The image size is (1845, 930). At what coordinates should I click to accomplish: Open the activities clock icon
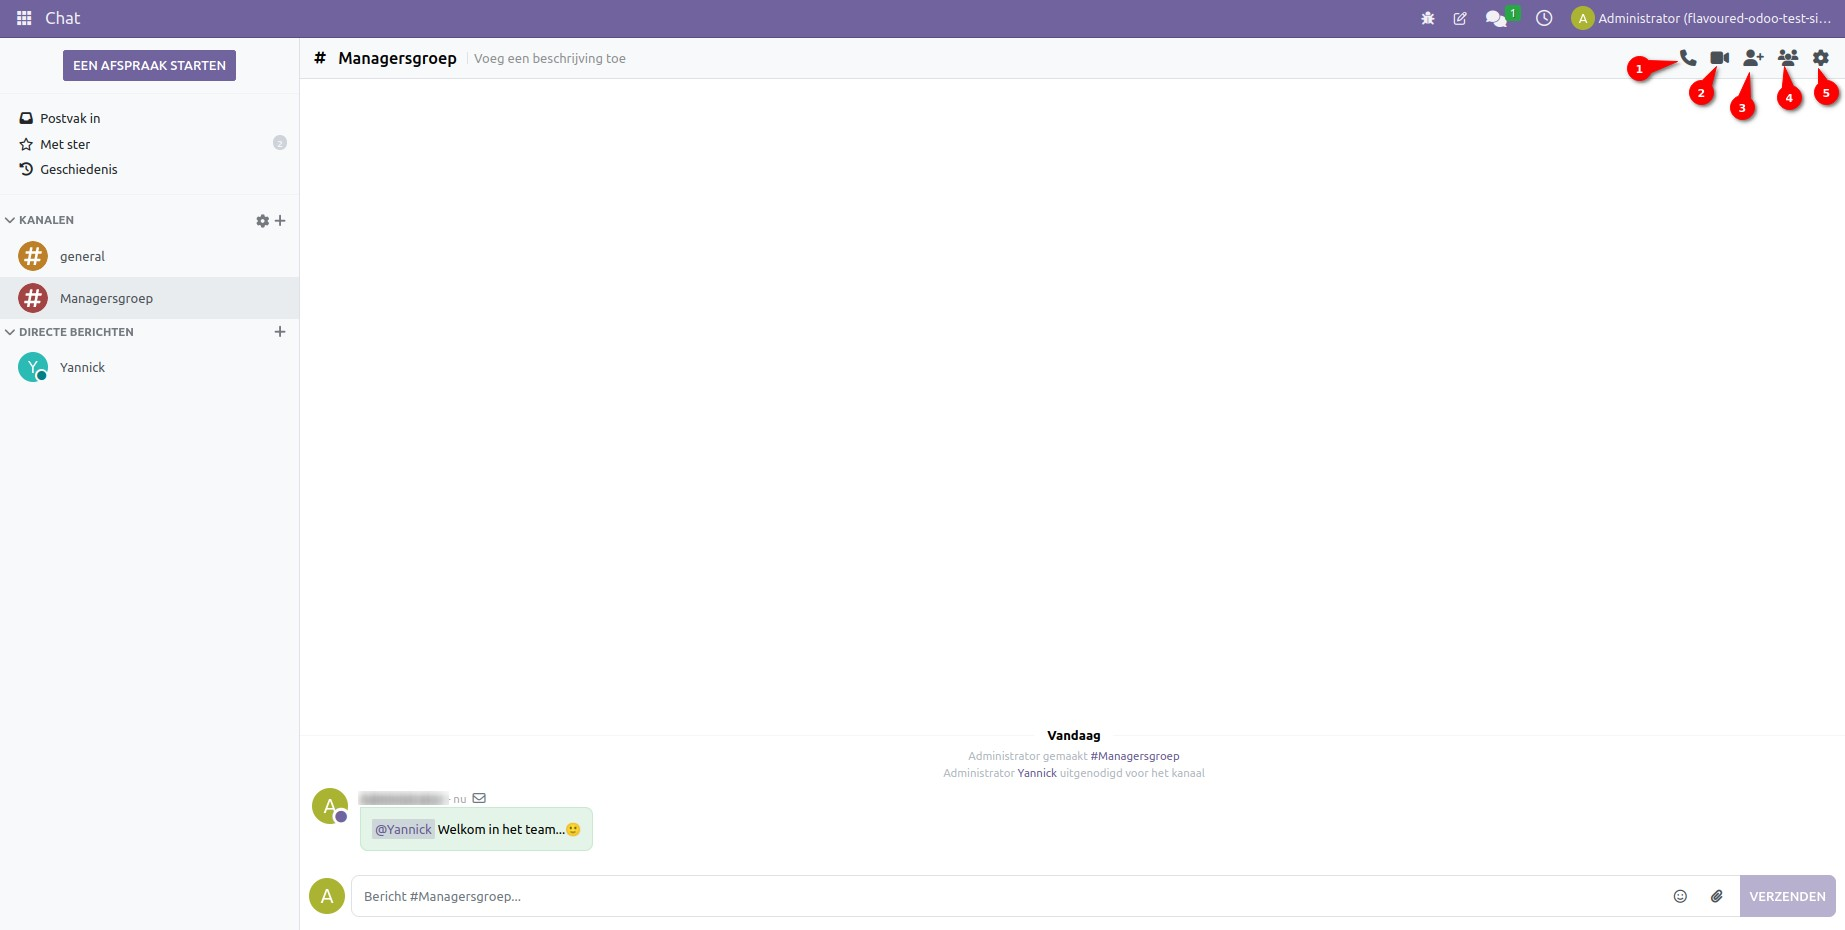click(x=1544, y=18)
